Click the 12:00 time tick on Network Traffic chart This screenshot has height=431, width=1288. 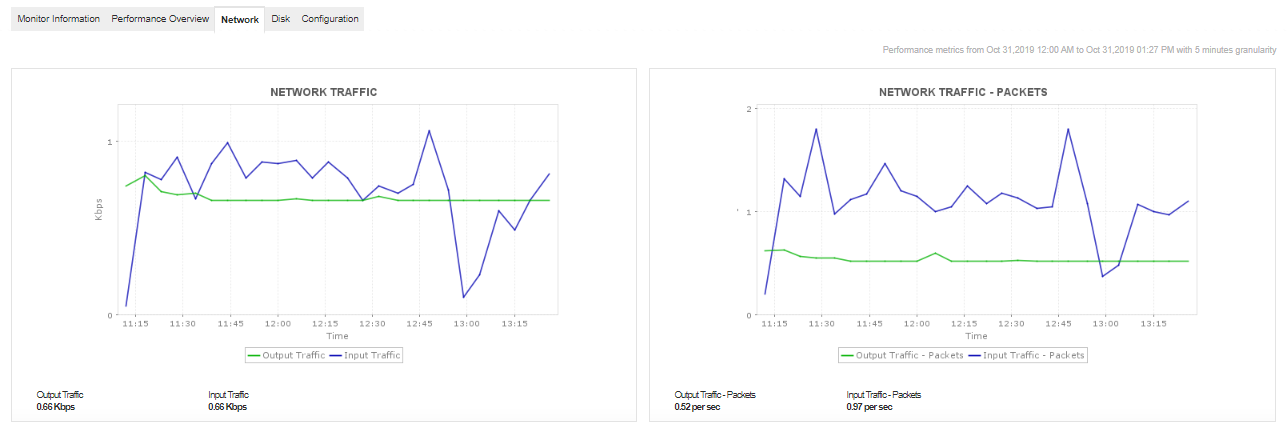tap(277, 324)
